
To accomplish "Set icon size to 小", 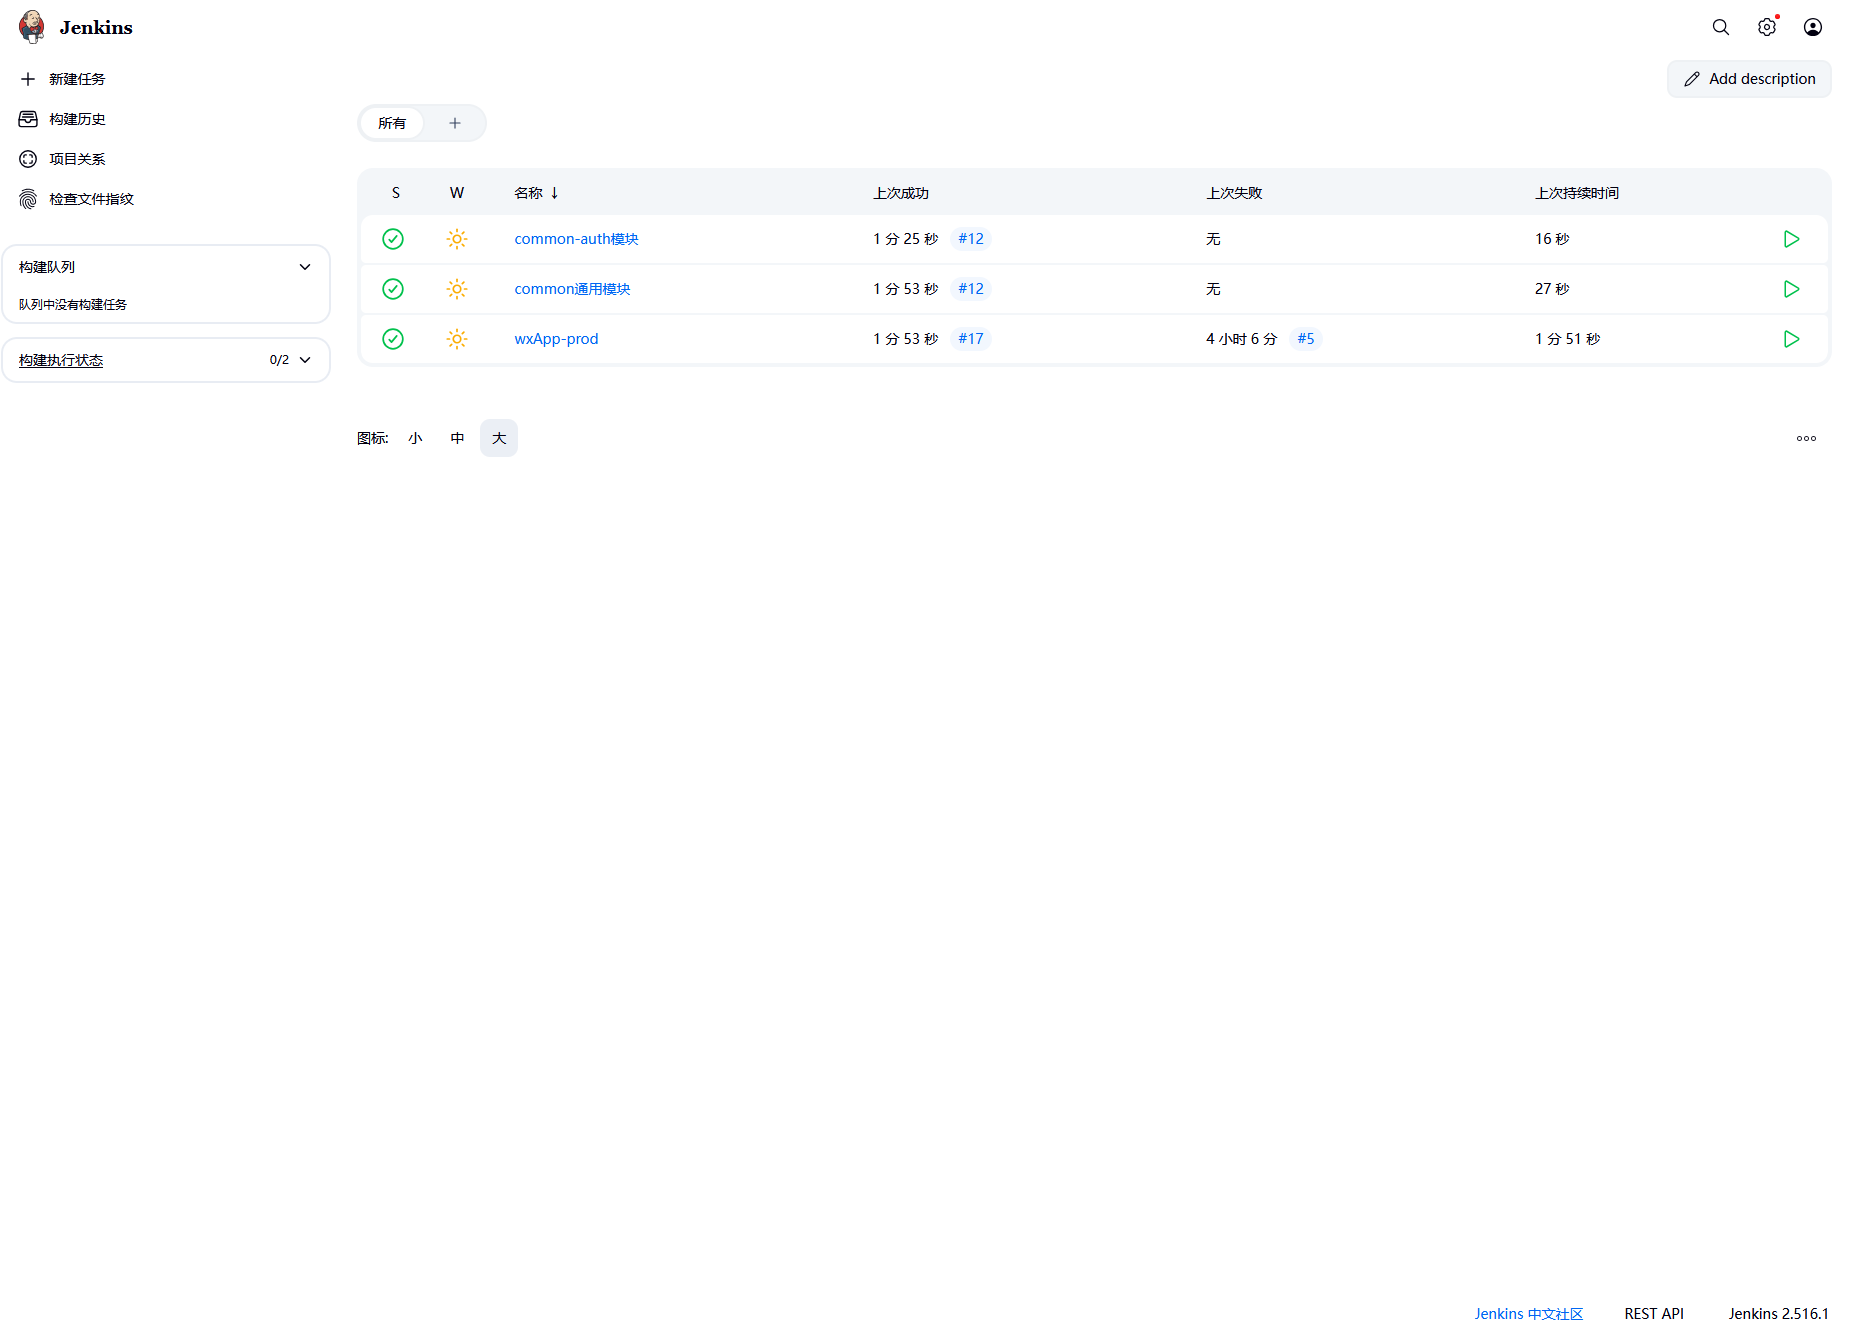I will point(415,438).
